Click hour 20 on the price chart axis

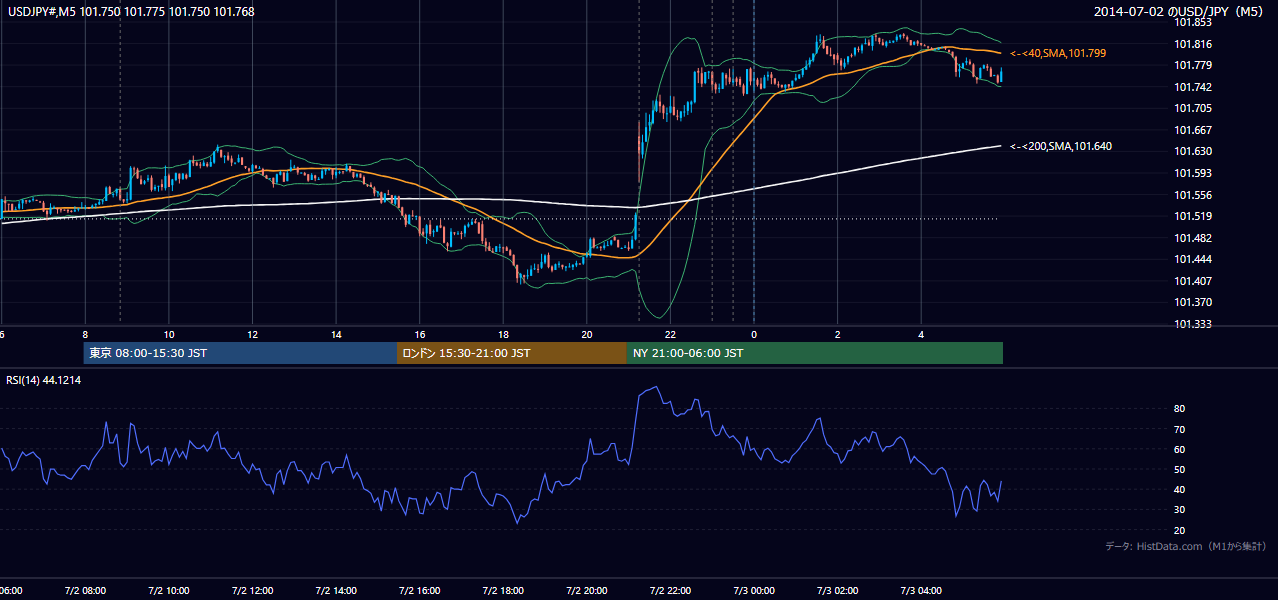pyautogui.click(x=587, y=335)
